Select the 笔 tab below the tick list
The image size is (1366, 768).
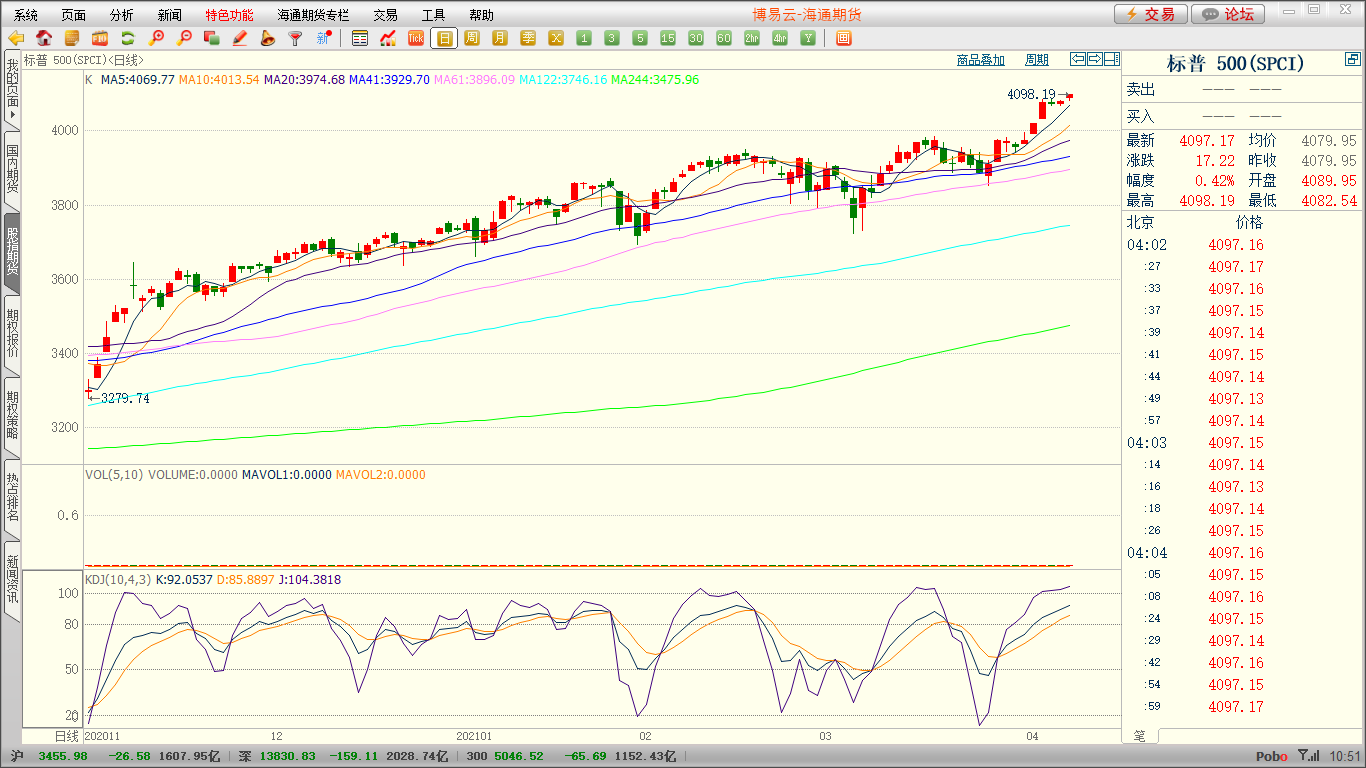coord(1139,736)
